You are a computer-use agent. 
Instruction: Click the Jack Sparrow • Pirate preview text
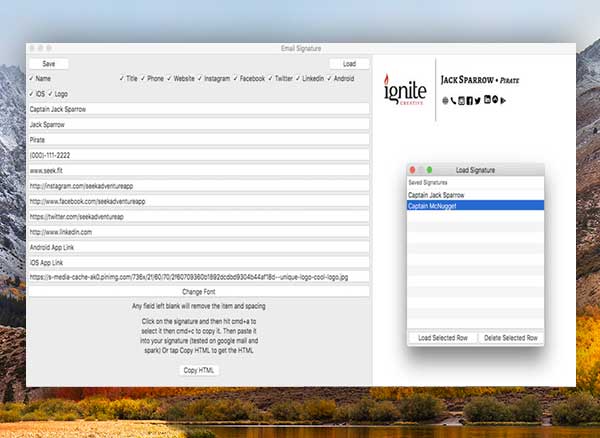click(x=480, y=80)
